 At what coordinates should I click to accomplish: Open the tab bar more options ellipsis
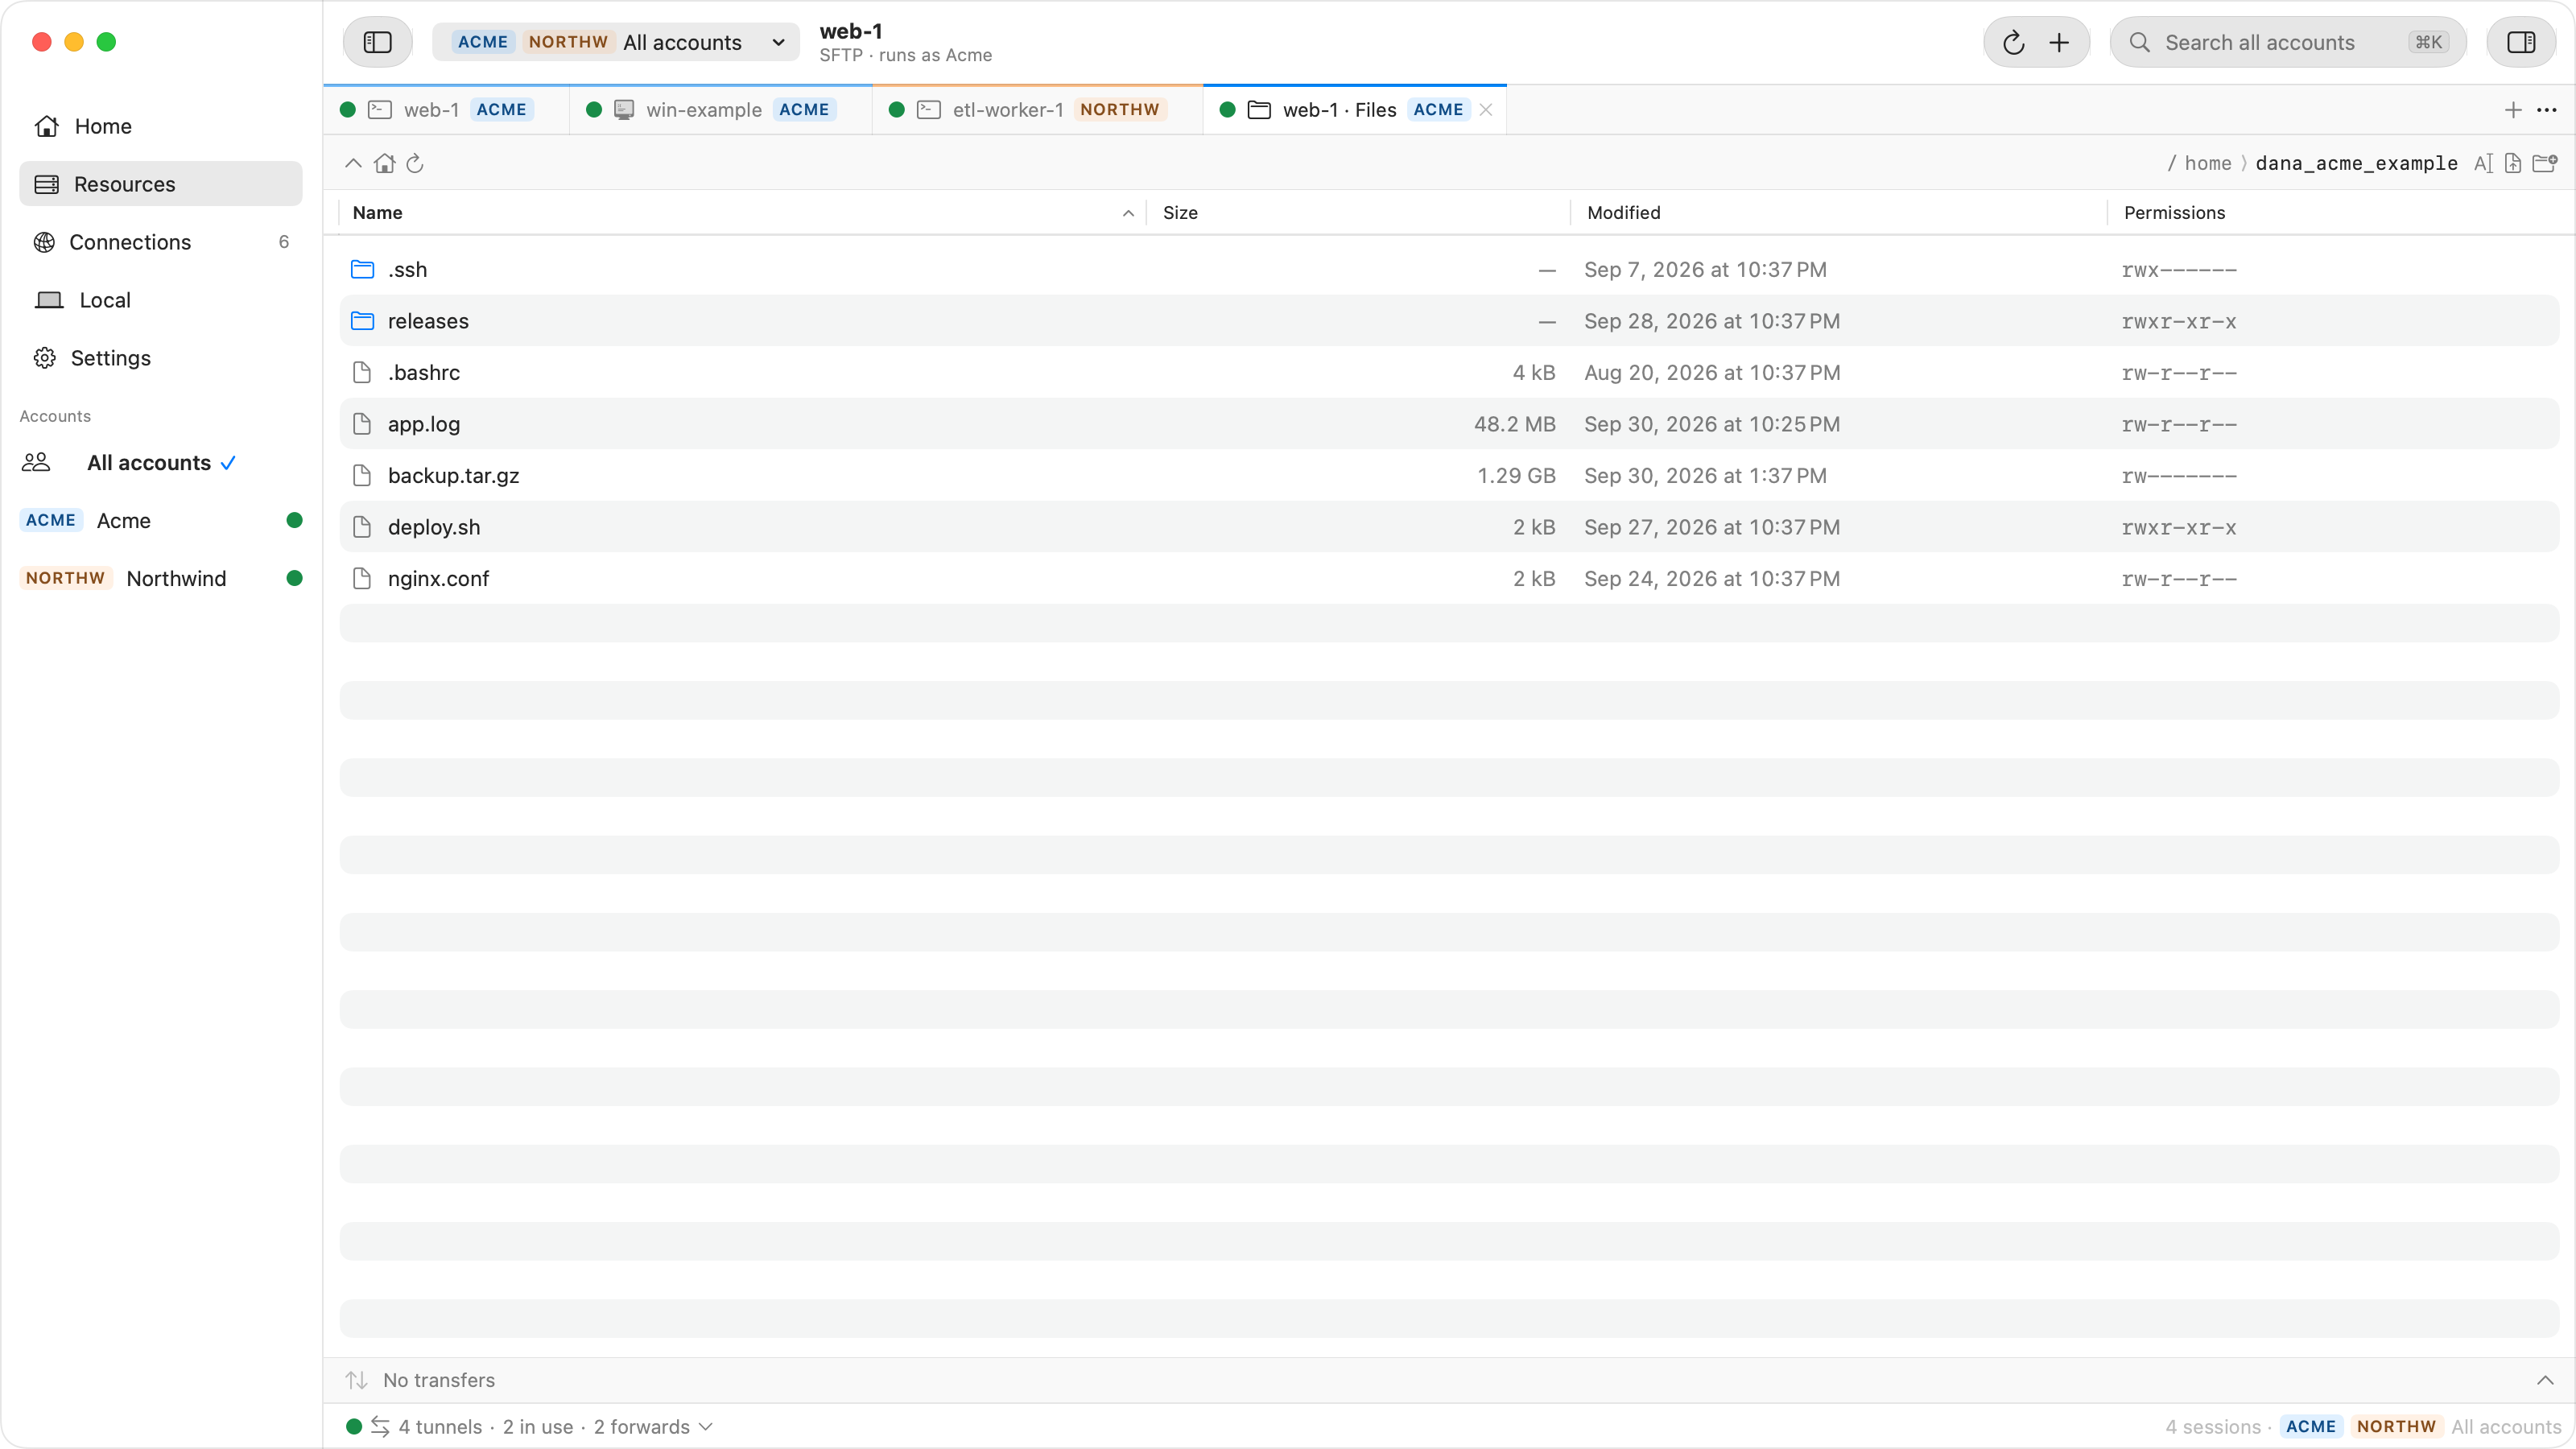2547,110
